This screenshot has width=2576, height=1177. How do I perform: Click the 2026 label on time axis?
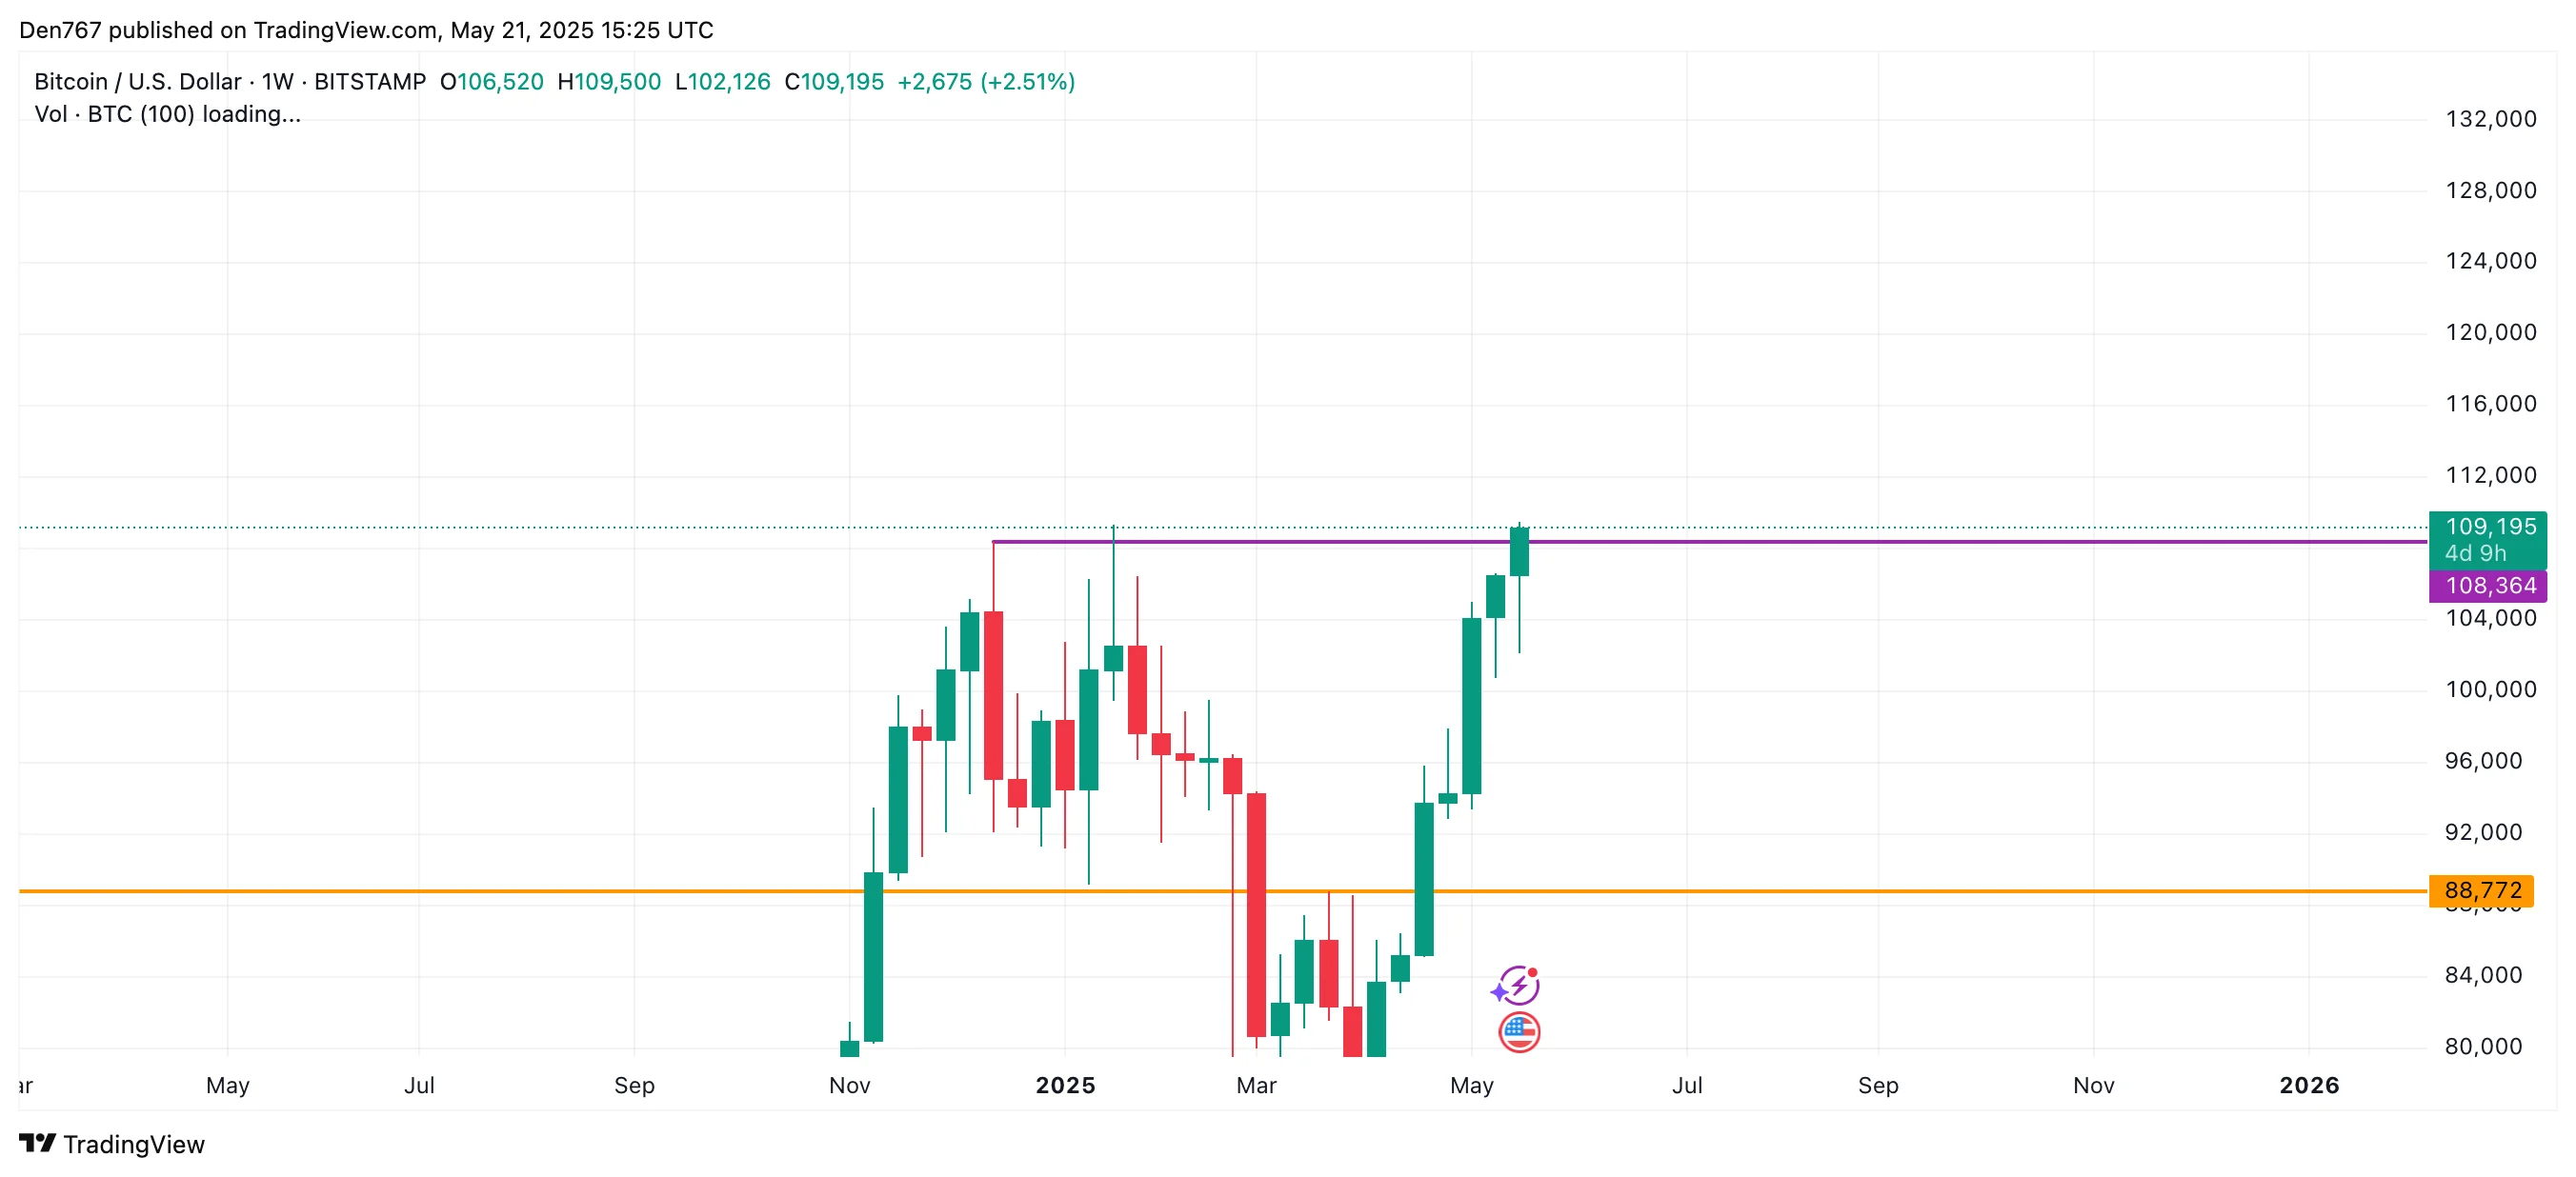[2308, 1085]
